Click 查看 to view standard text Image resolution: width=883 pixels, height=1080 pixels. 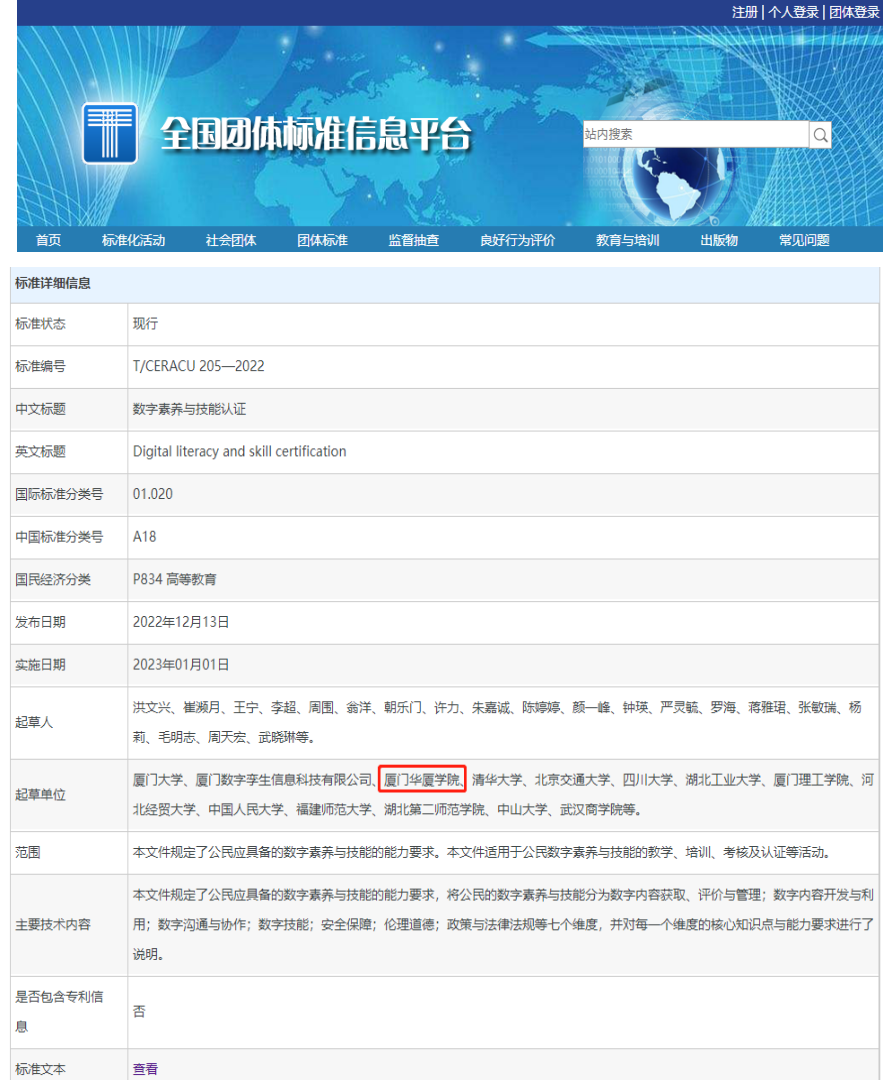[x=145, y=1069]
